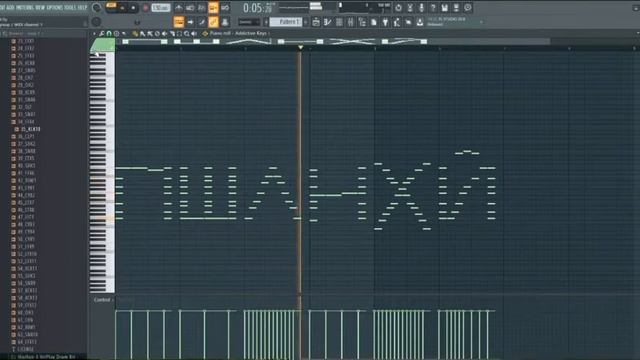This screenshot has width=640, height=360.
Task: Open the Mixer view icon
Action: tap(350, 22)
